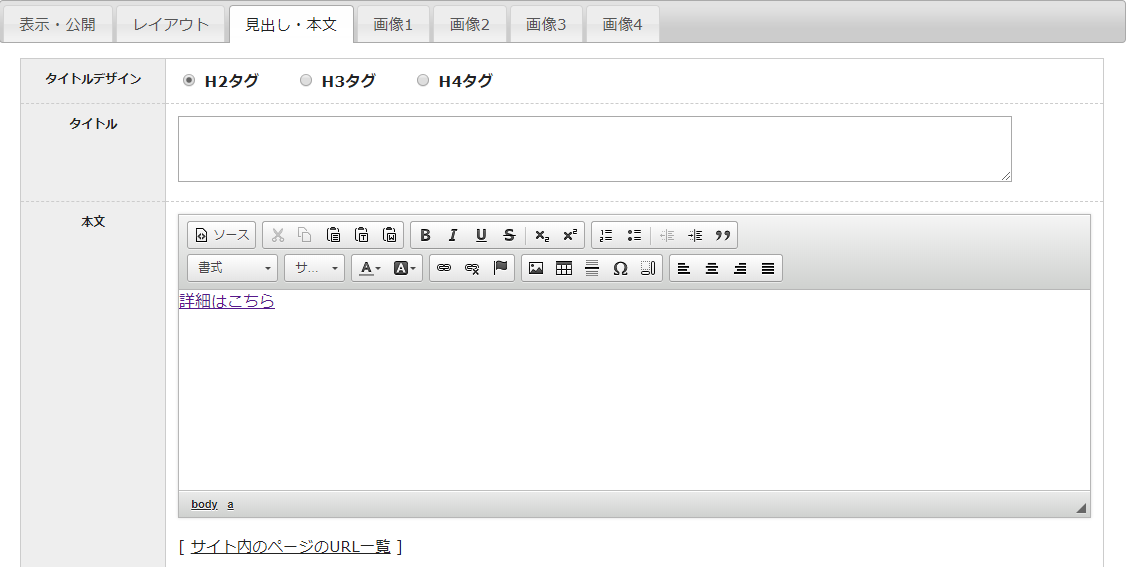This screenshot has height=567, width=1126.
Task: Select the H2タグ radio button
Action: click(x=189, y=81)
